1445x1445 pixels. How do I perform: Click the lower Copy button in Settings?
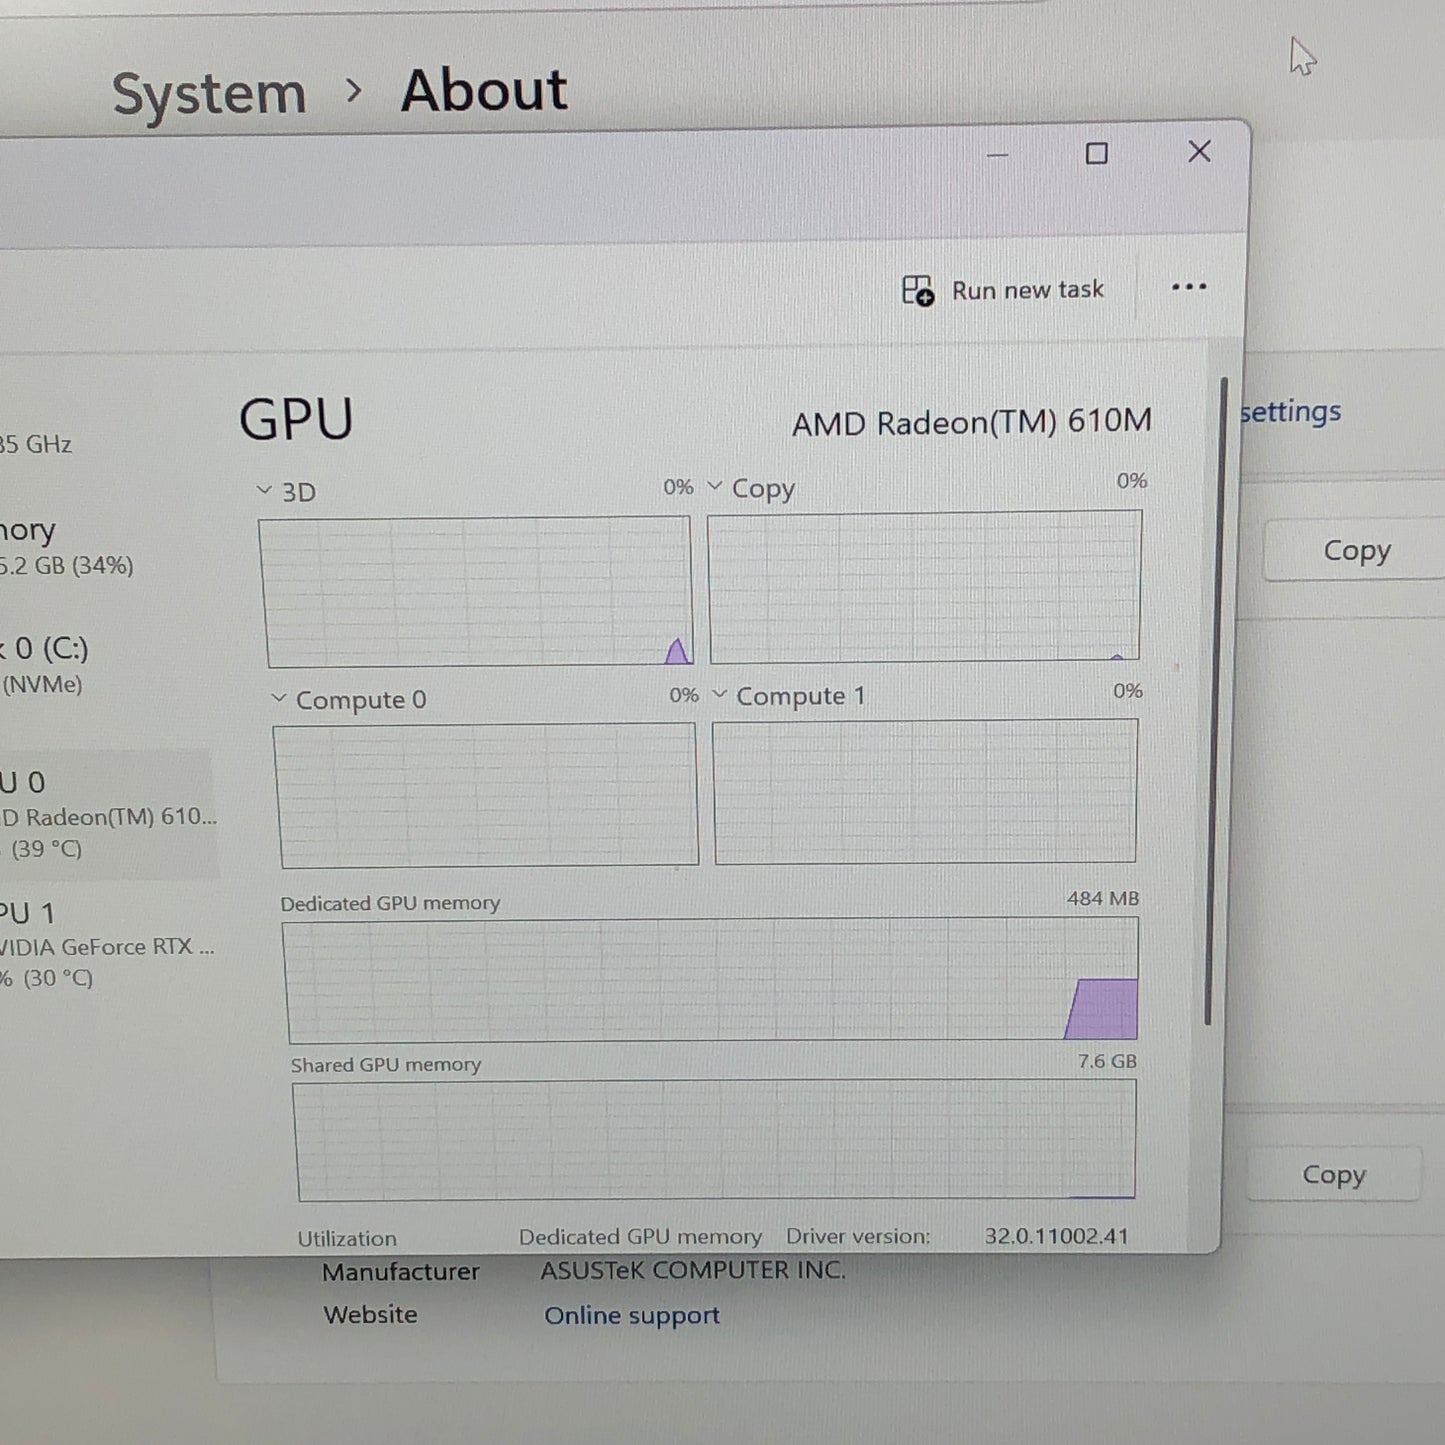pos(1333,1174)
